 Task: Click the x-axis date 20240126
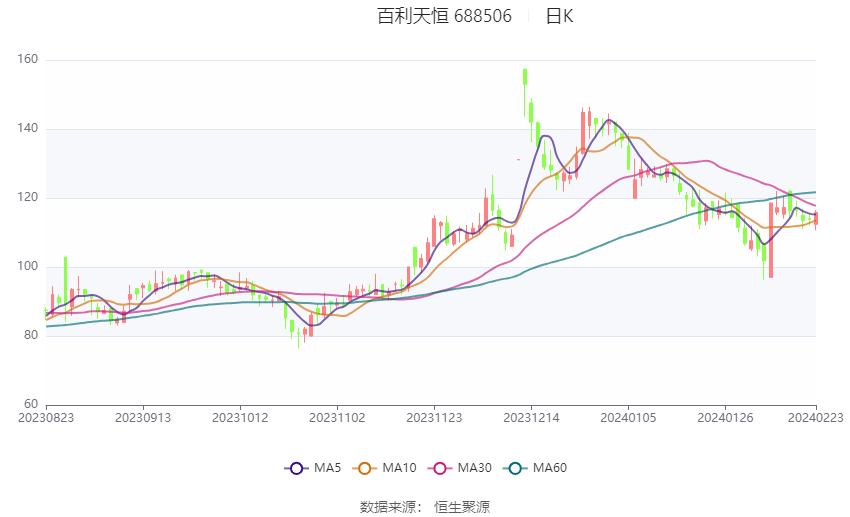(x=725, y=418)
